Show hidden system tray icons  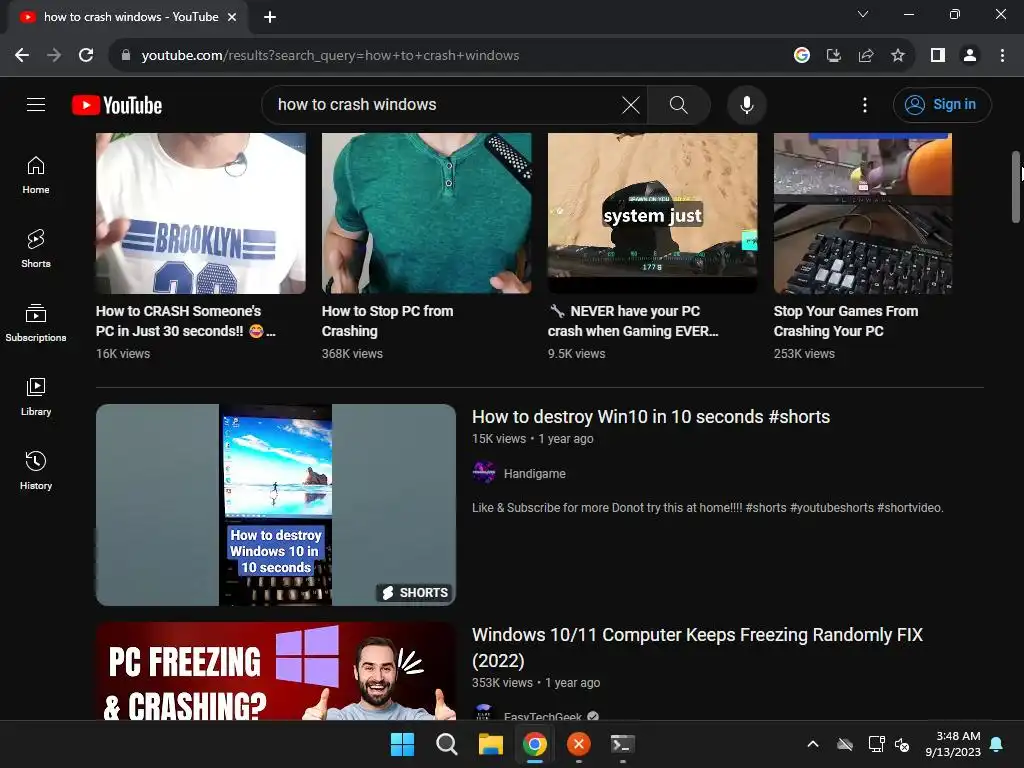813,744
